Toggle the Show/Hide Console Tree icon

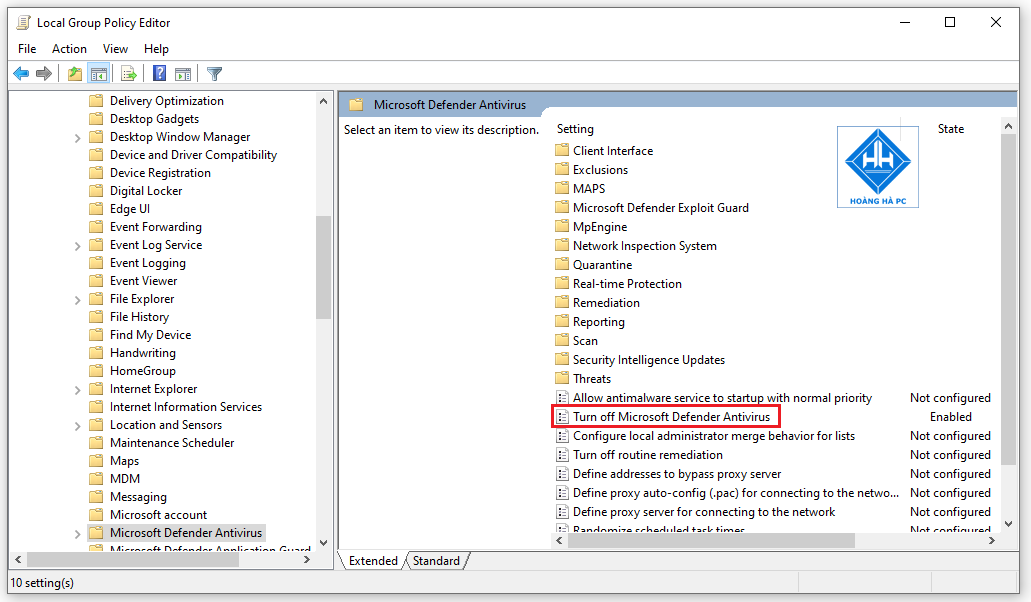click(x=99, y=74)
